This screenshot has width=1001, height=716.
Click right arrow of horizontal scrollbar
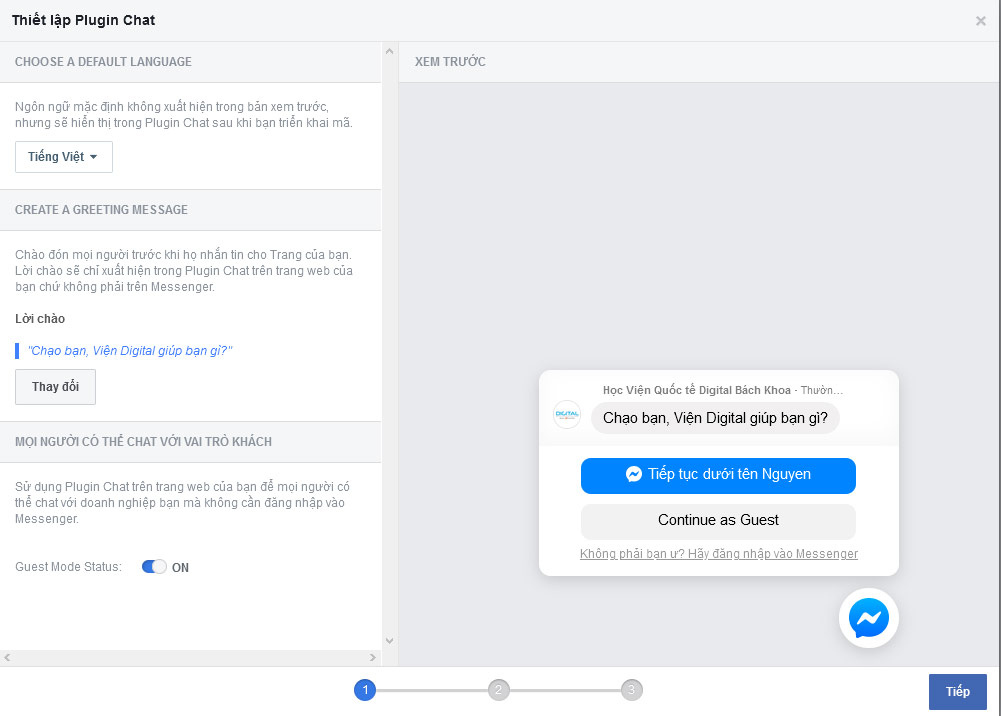pos(373,657)
